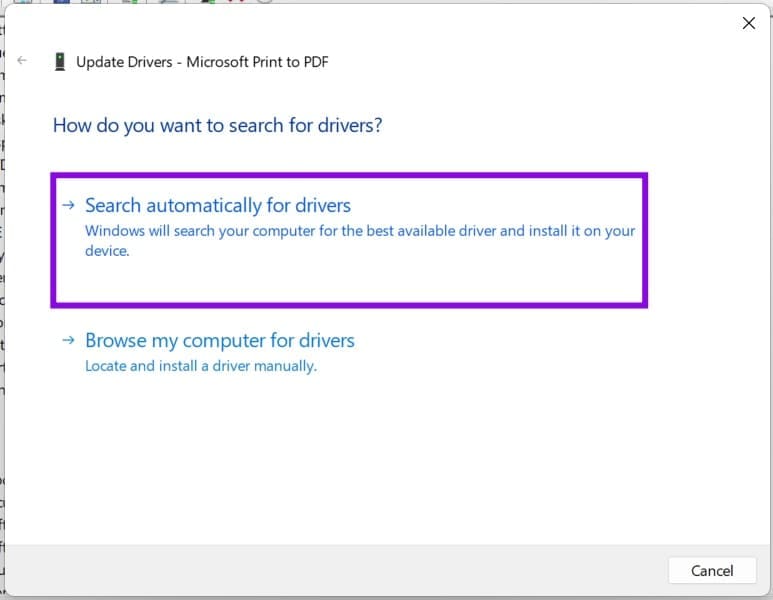Click the 'Update Drivers - Microsoft Print to PDF' title
The height and width of the screenshot is (600, 773).
click(x=202, y=62)
